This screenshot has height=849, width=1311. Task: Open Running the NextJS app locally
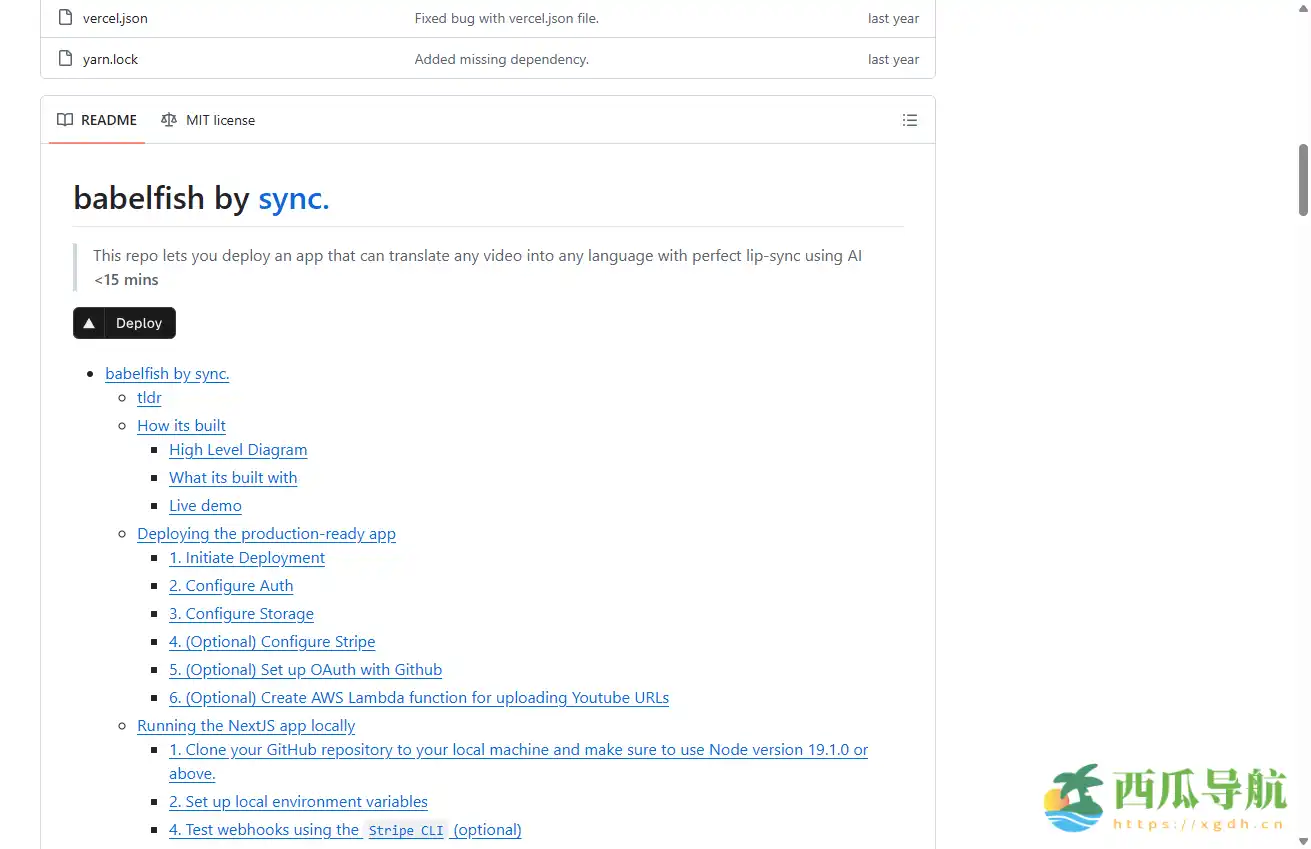[x=246, y=726]
